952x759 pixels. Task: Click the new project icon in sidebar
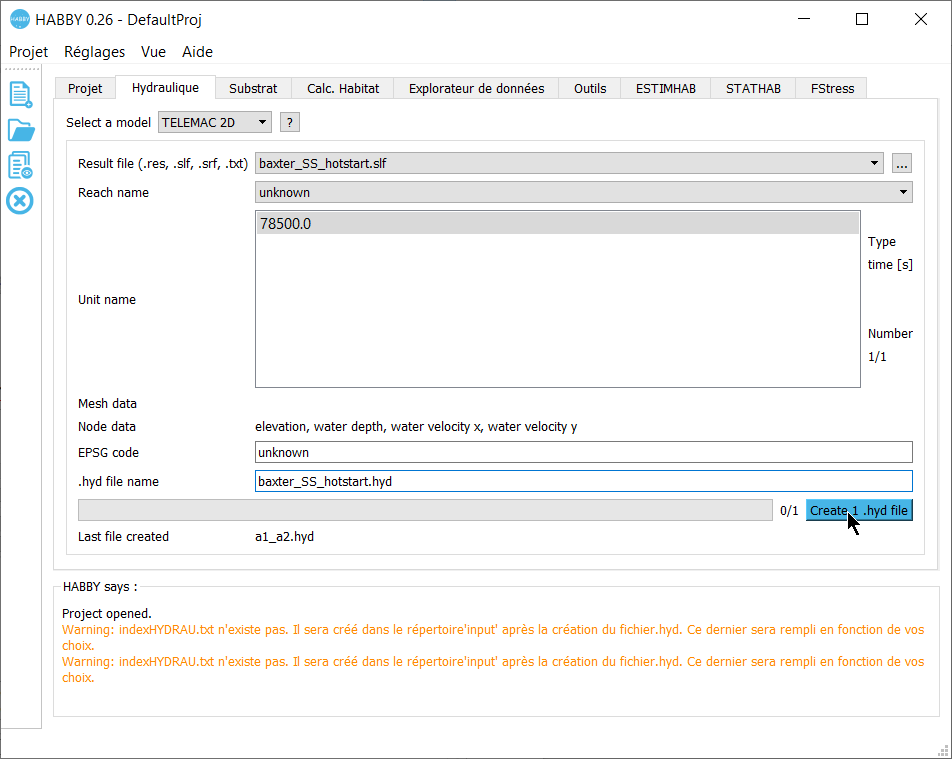pos(20,94)
